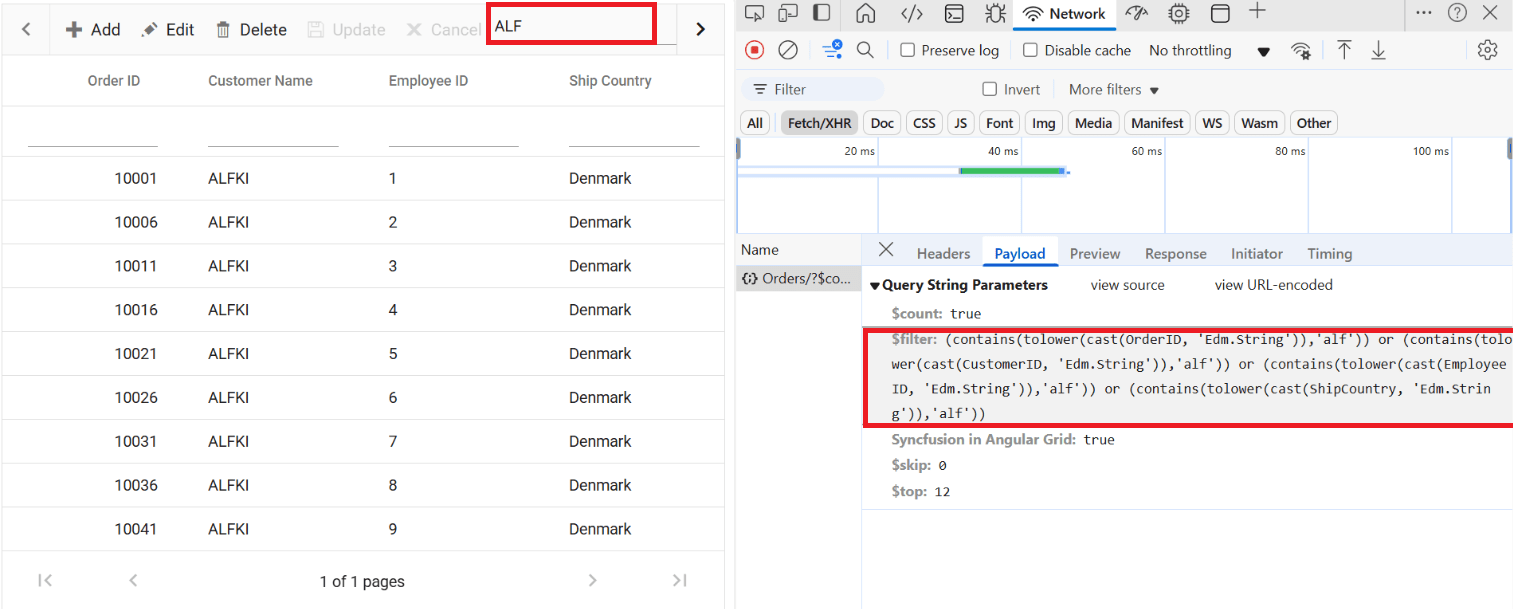Open the Performance tool icon
Screen dimensions: 1513x609
1137,13
